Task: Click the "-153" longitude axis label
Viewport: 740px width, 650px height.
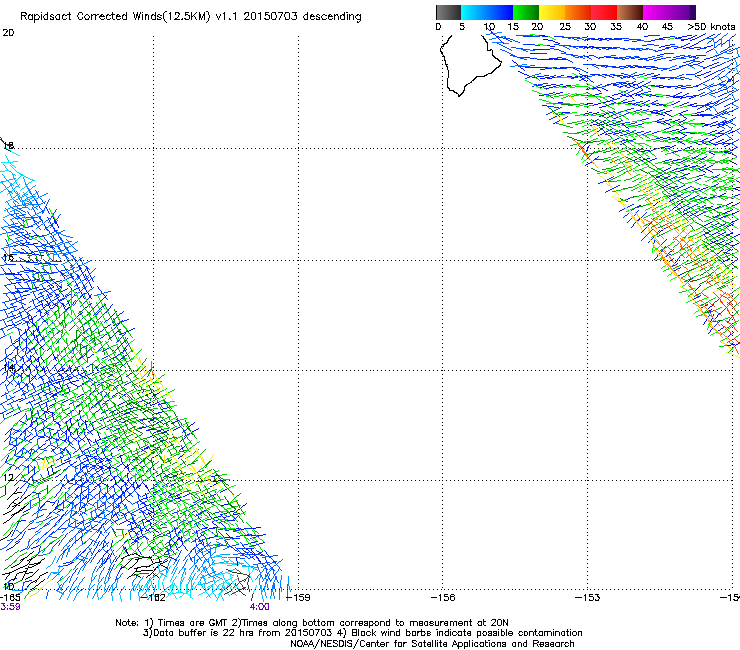Action: tap(588, 597)
